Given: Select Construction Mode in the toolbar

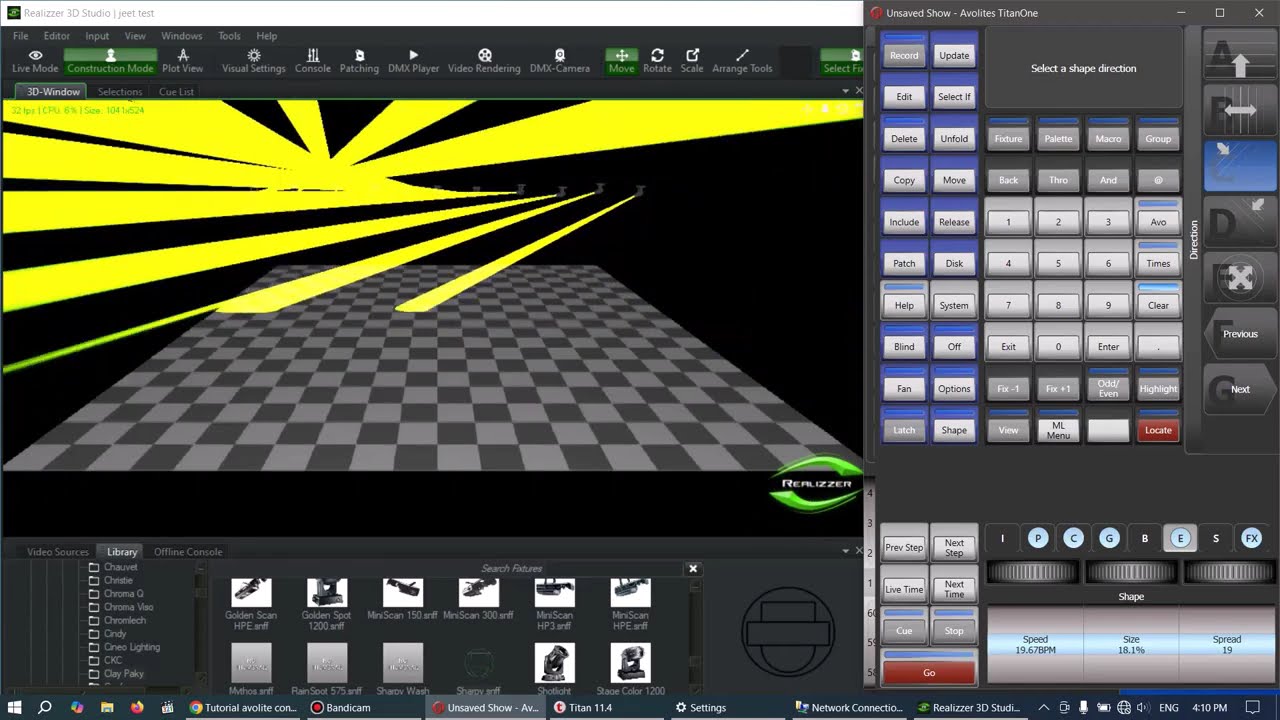Looking at the screenshot, I should click(x=110, y=61).
